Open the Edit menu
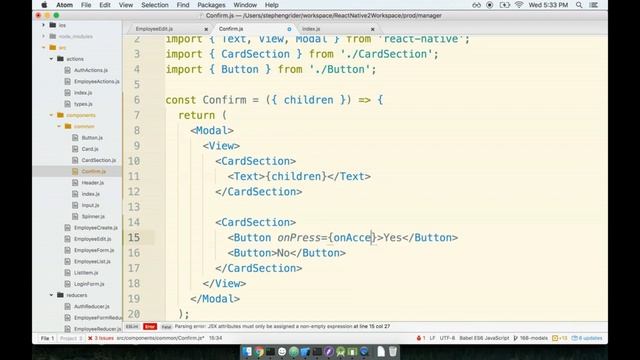Screen dimensions: 640x360 pyautogui.click(x=105, y=5)
